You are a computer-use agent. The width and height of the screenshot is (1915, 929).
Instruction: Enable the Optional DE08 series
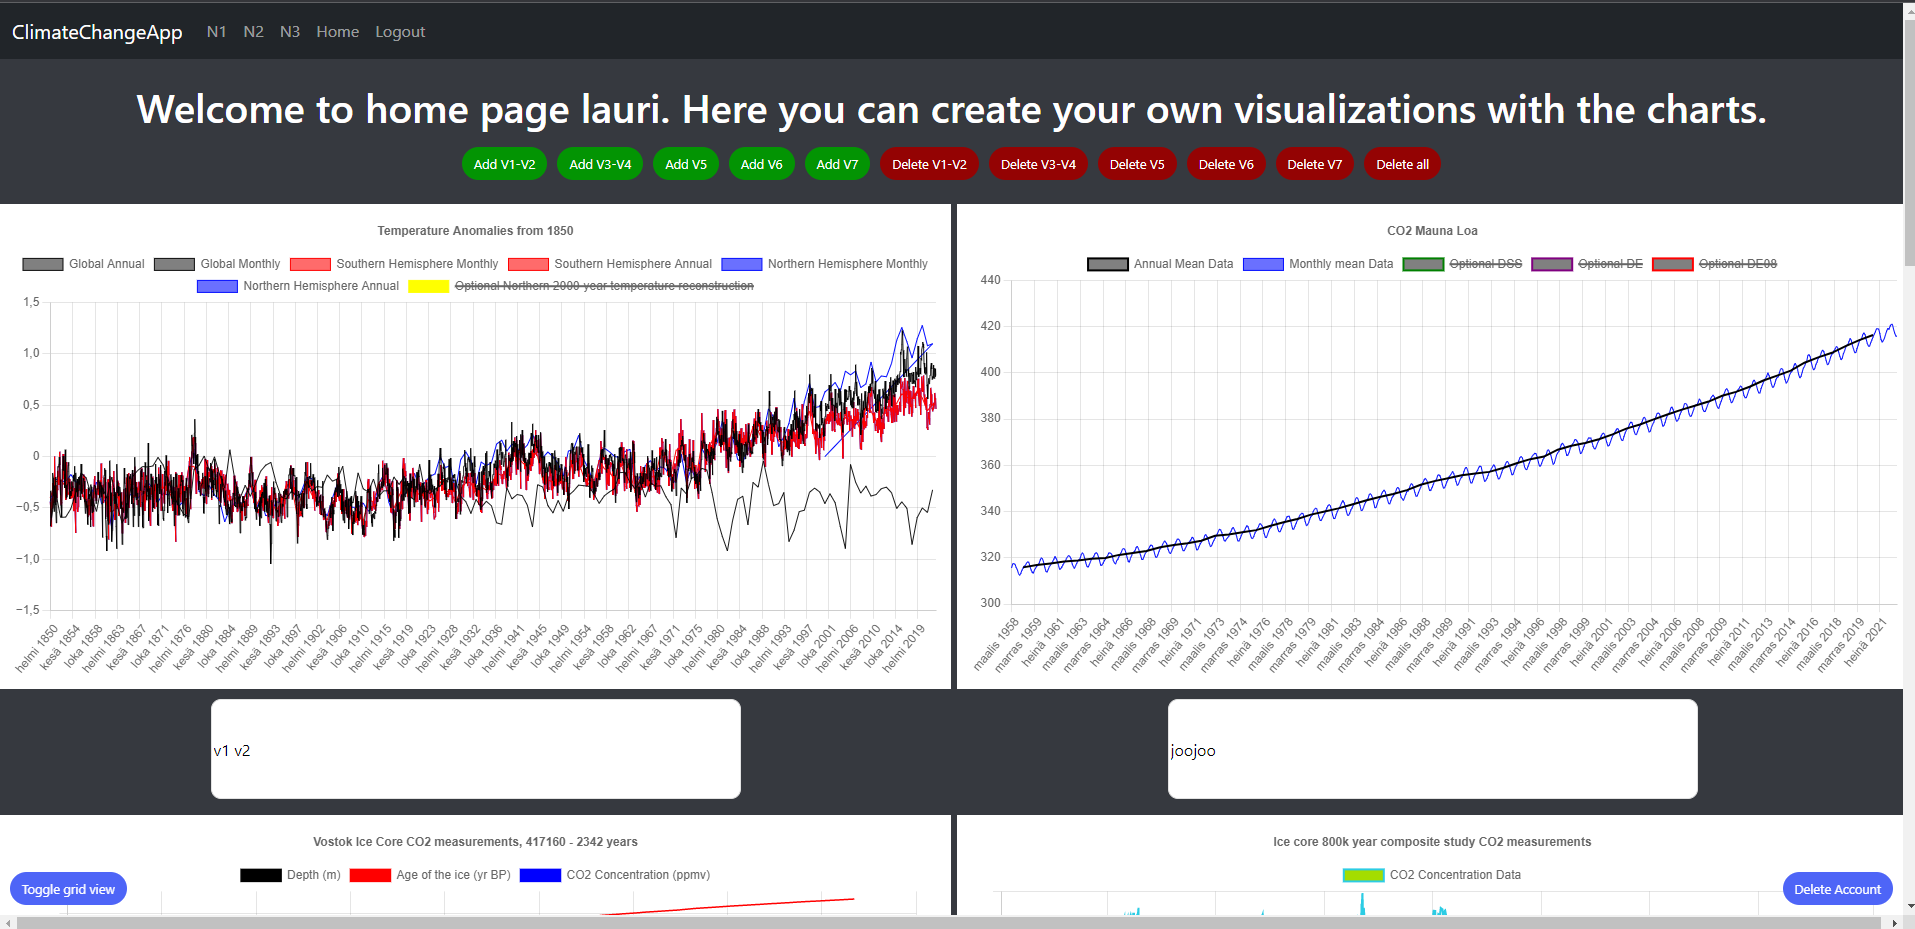pos(1715,264)
